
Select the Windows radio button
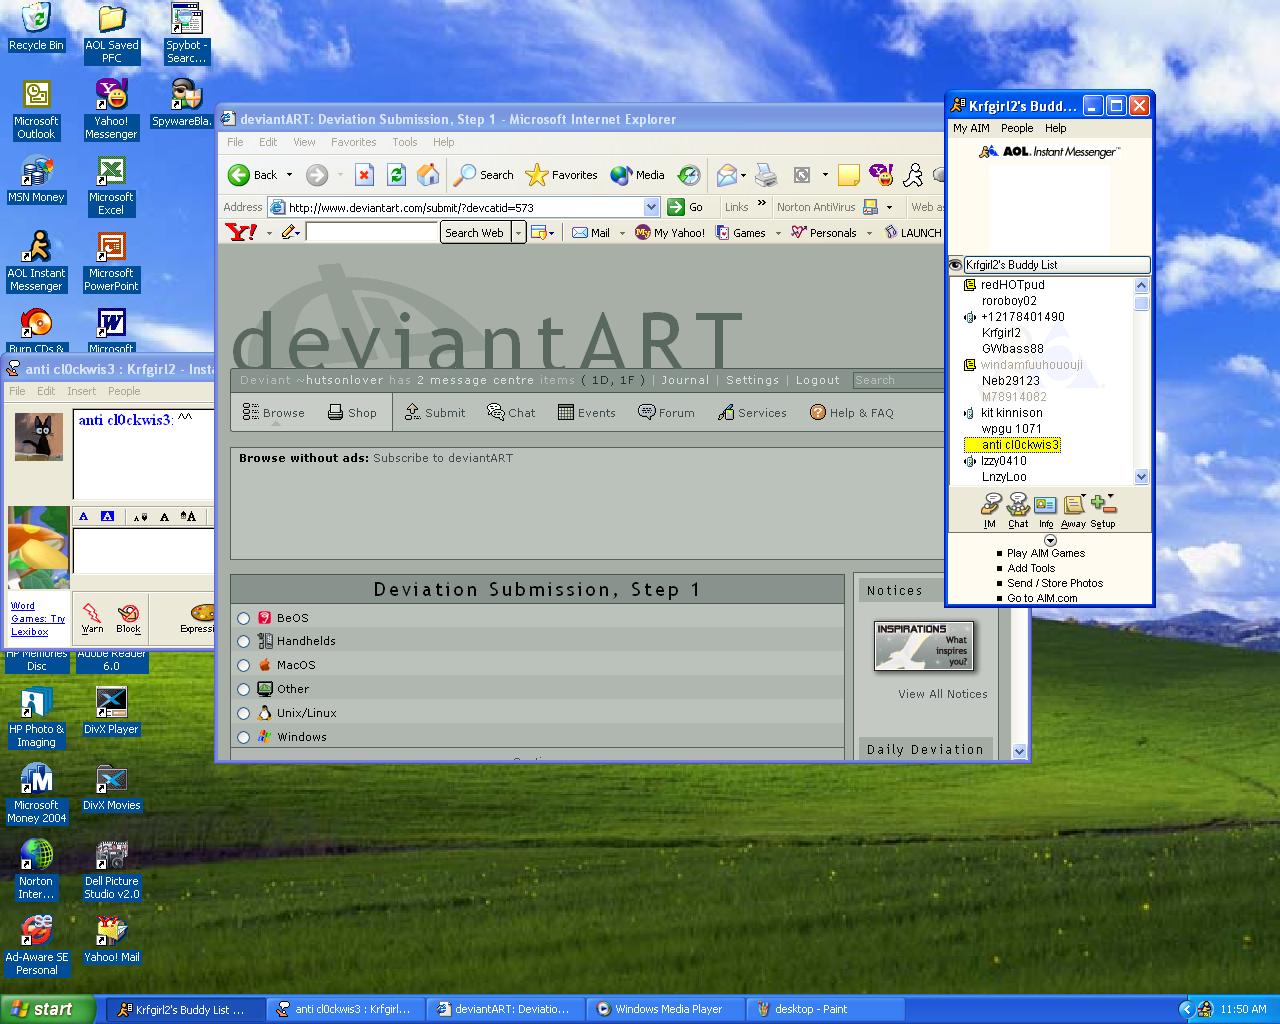243,738
